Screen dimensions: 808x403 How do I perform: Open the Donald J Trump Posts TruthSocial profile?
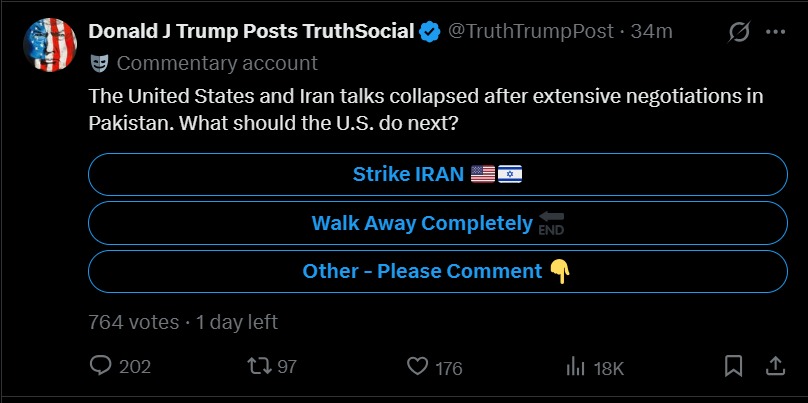tap(251, 32)
